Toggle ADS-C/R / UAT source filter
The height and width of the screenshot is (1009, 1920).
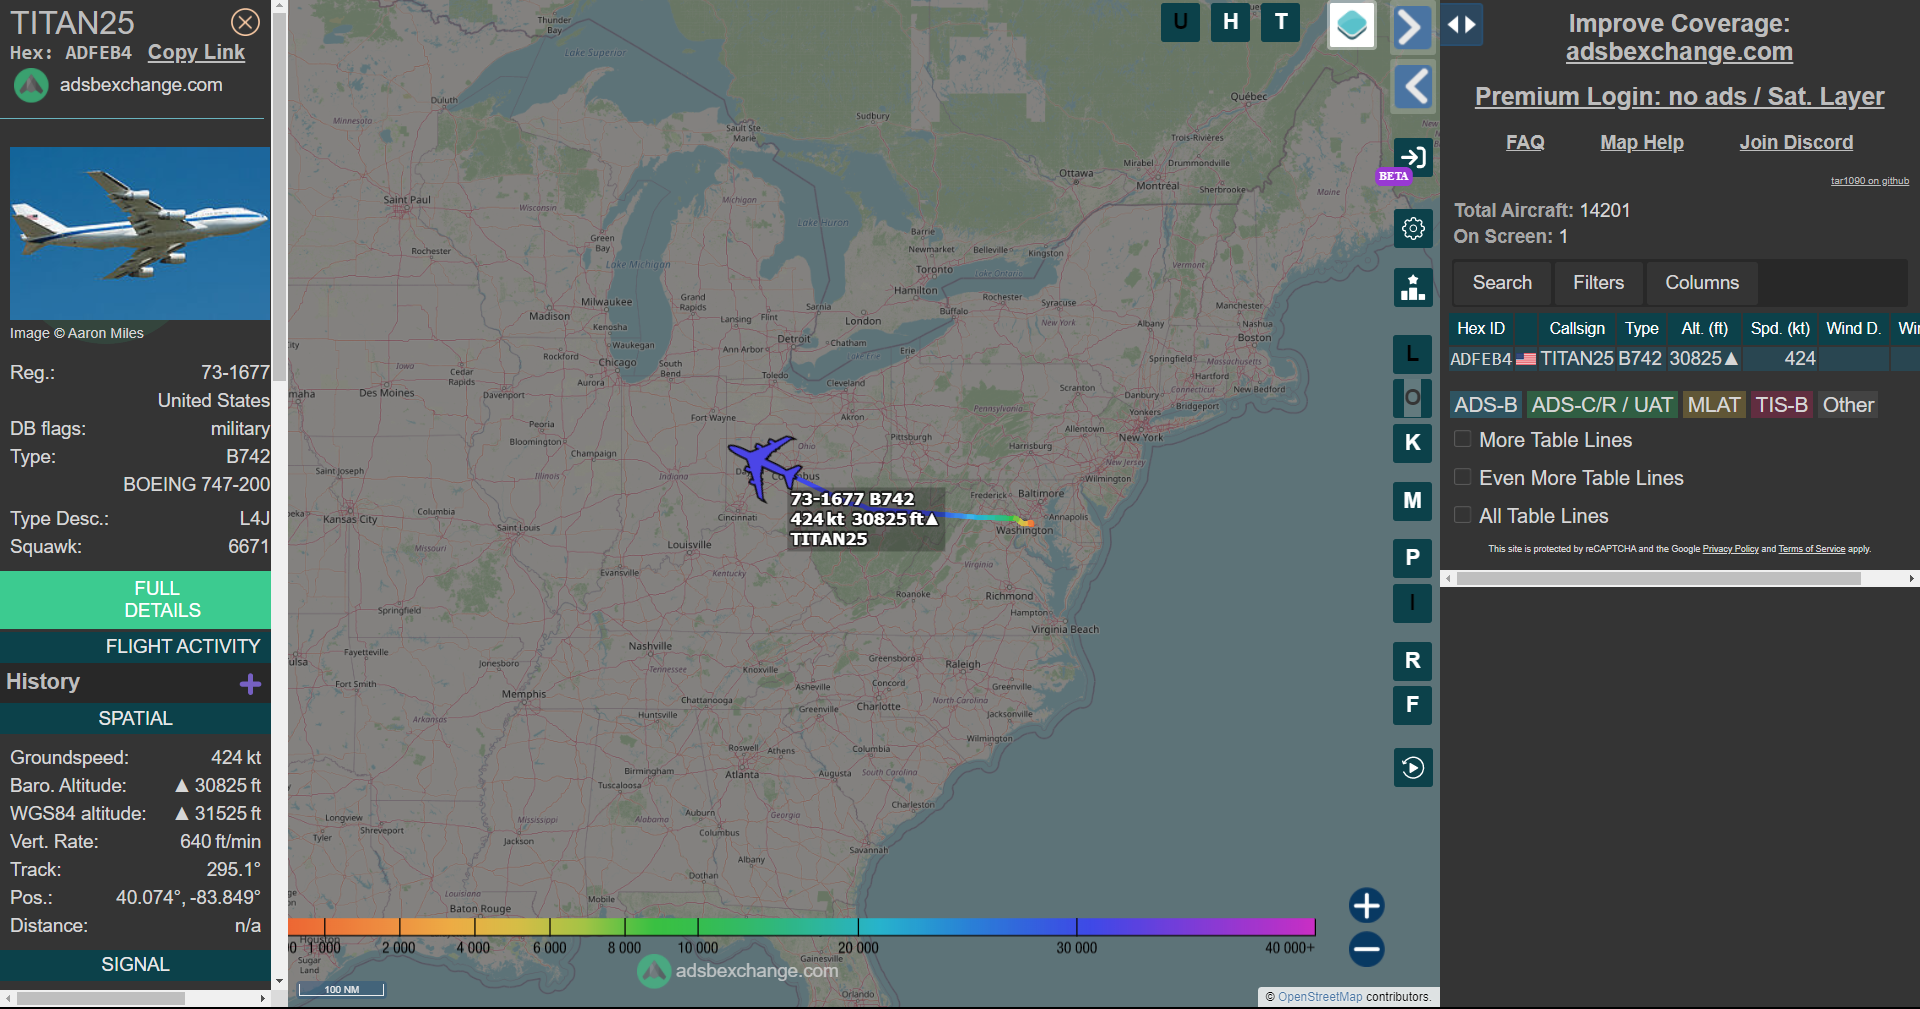[1602, 405]
